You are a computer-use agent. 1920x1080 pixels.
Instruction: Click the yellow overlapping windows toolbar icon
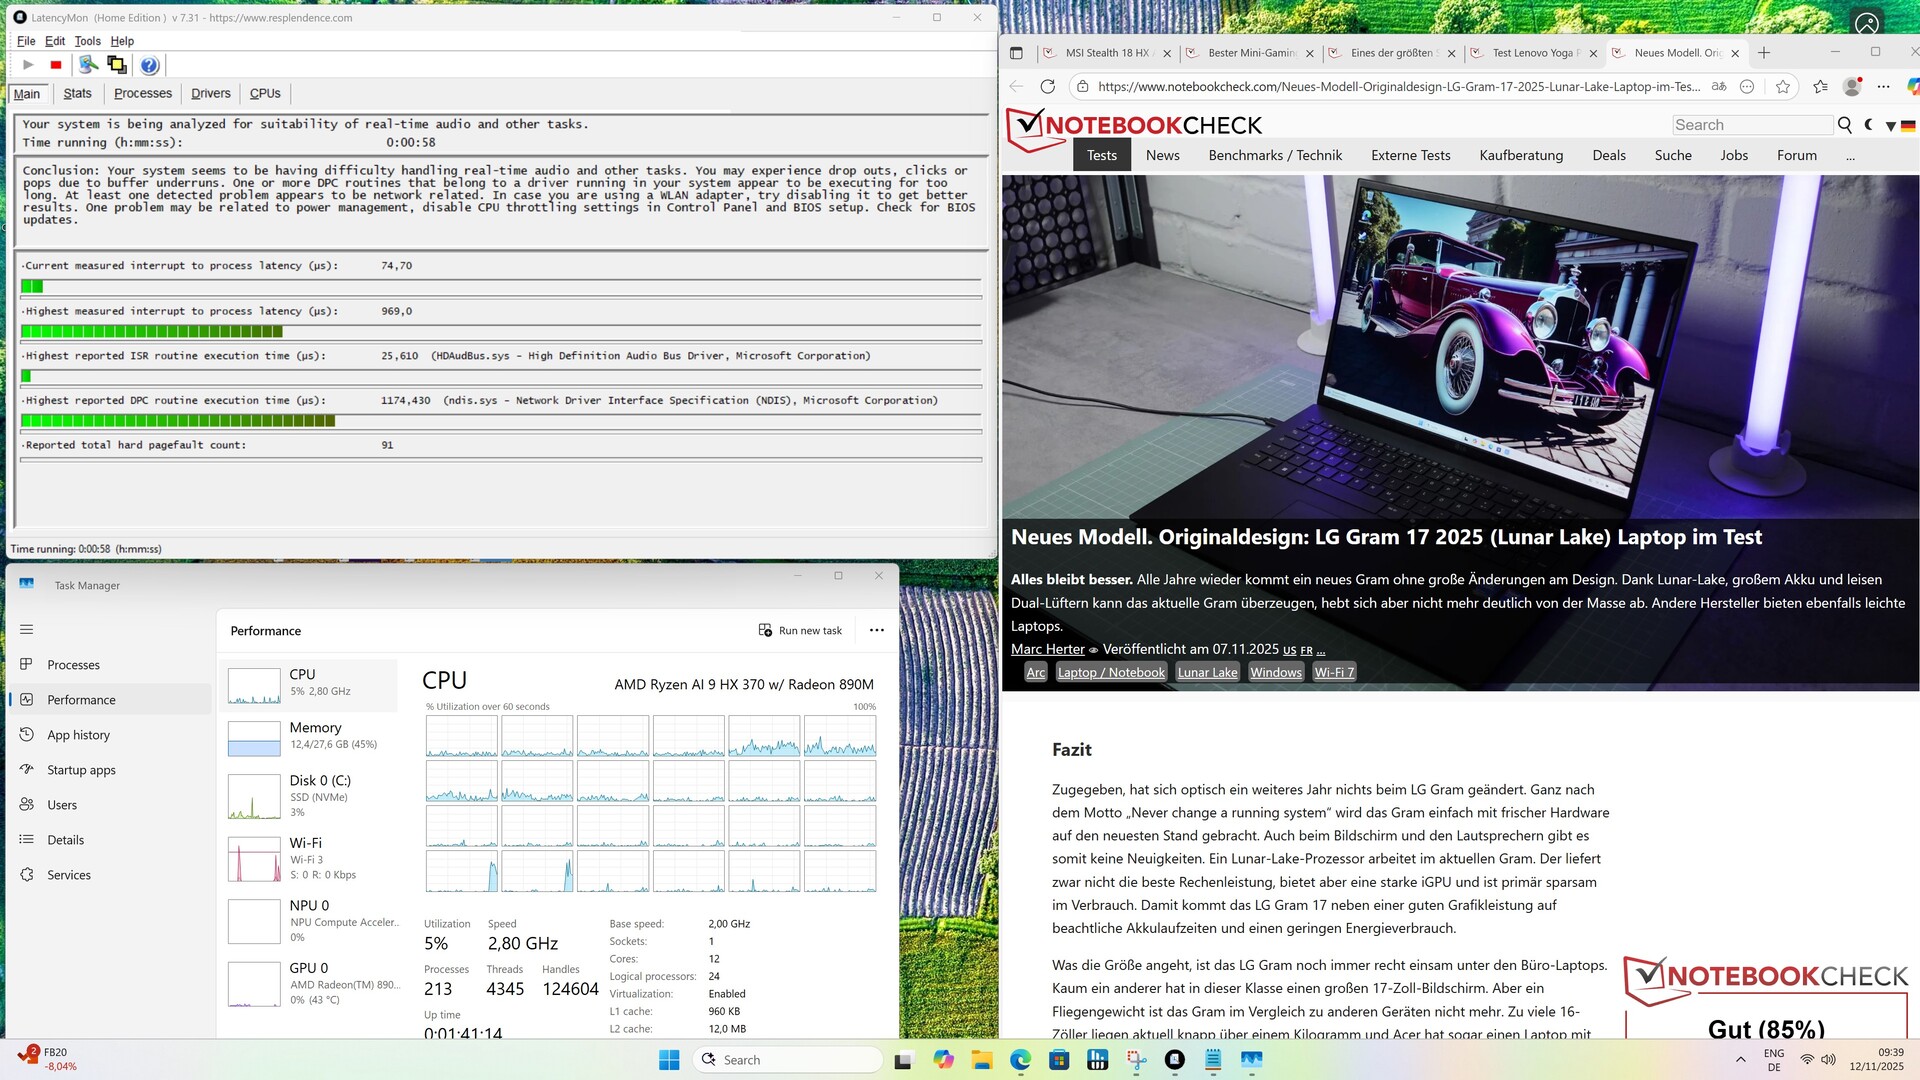117,65
